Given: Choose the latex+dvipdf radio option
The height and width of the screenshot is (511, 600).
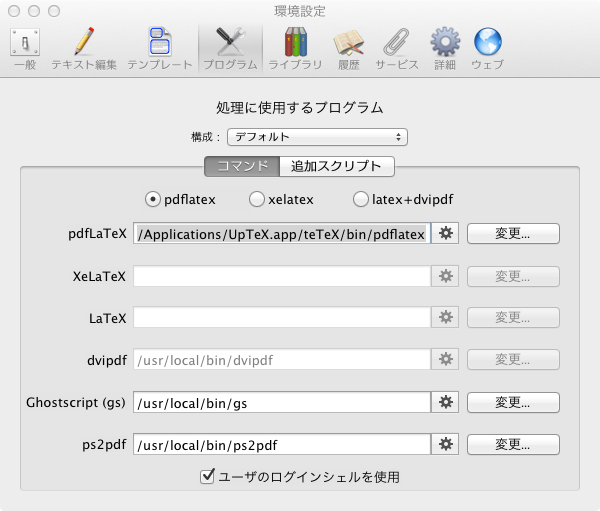Looking at the screenshot, I should 361,199.
